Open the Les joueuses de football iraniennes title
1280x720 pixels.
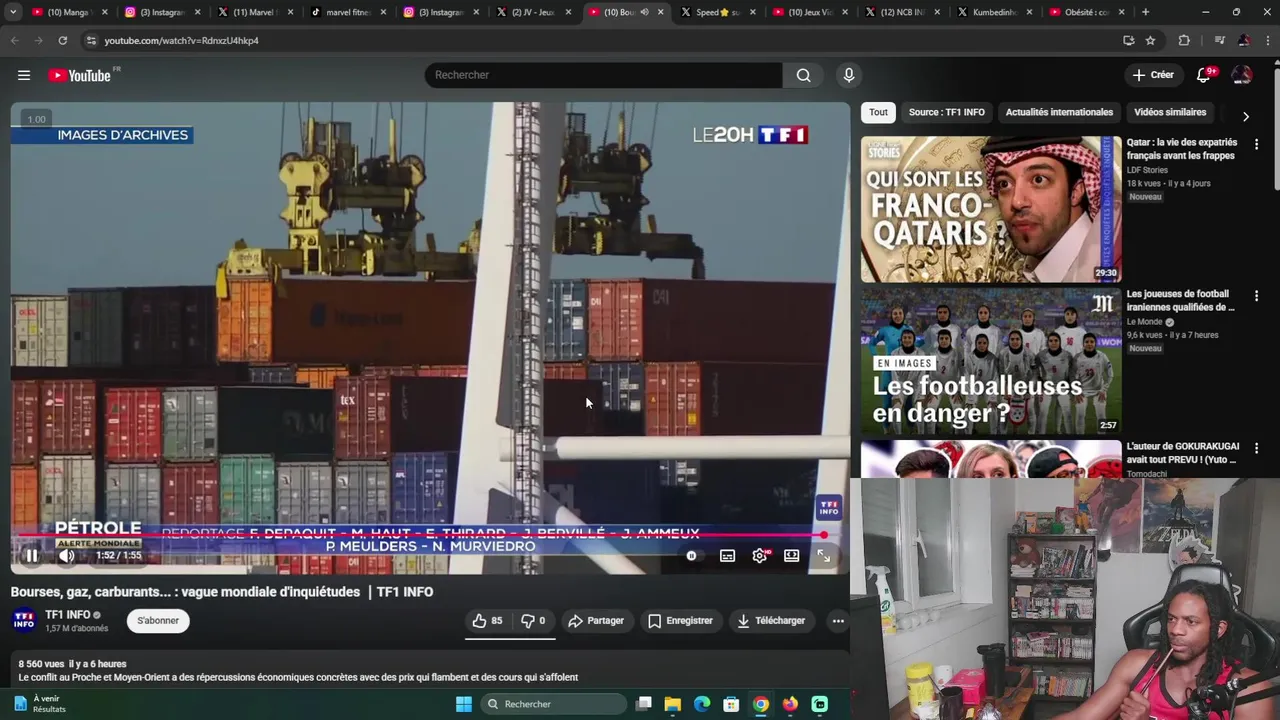(x=1181, y=300)
